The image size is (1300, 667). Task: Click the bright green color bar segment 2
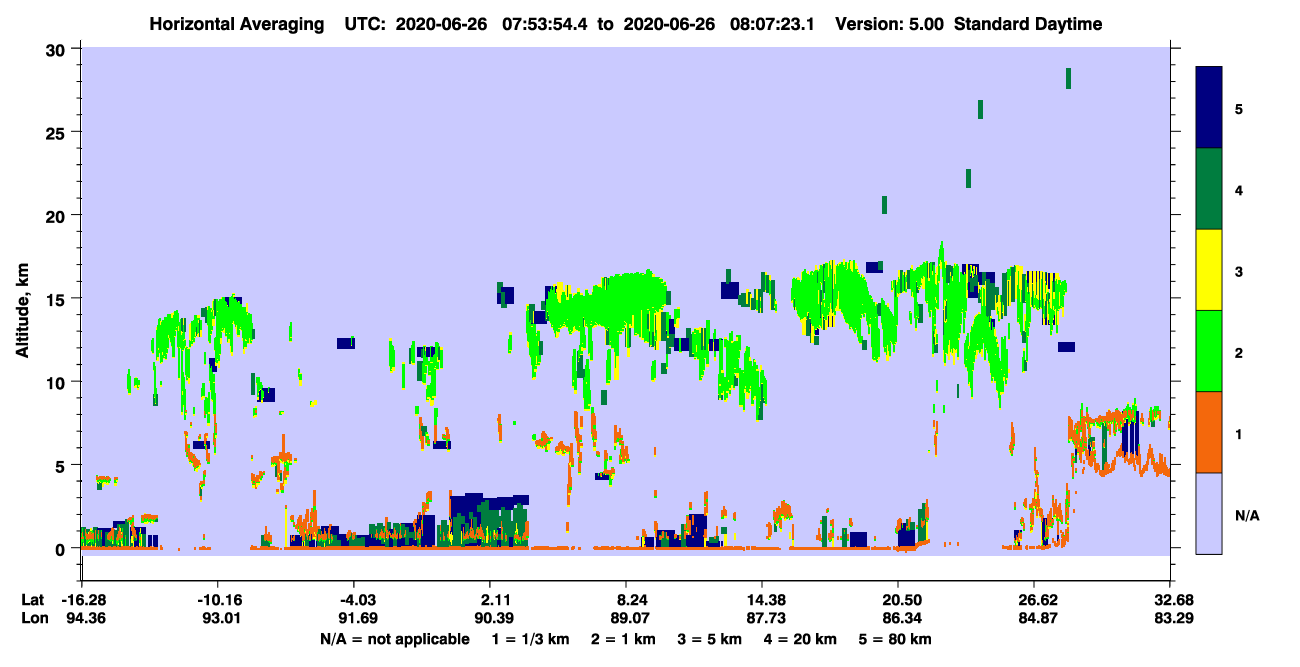click(x=1209, y=351)
